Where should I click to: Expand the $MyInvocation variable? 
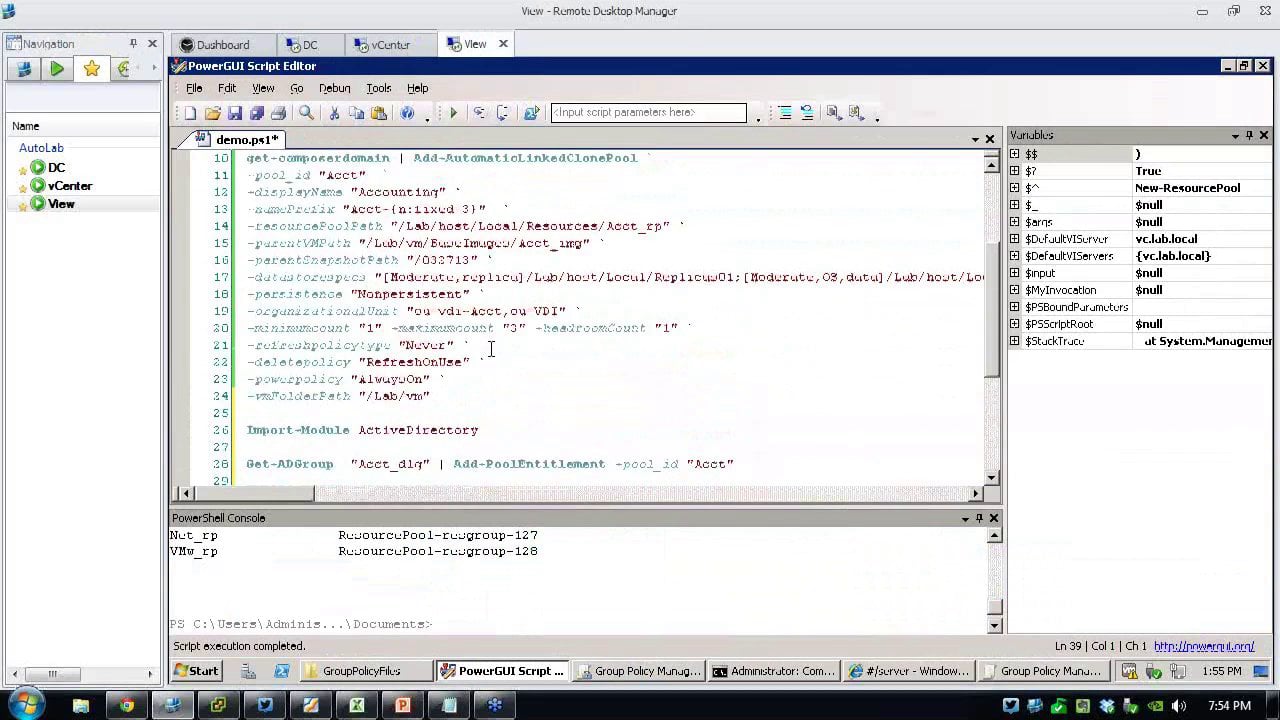(1015, 290)
